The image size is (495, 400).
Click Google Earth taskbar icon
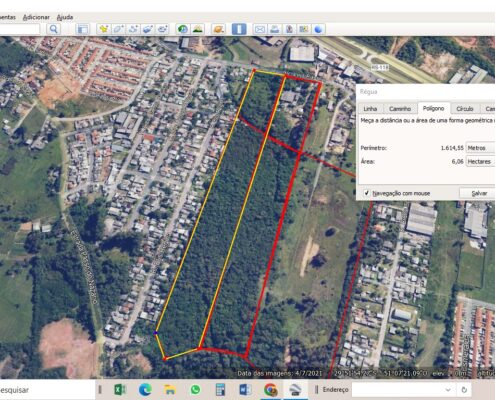coord(296,389)
